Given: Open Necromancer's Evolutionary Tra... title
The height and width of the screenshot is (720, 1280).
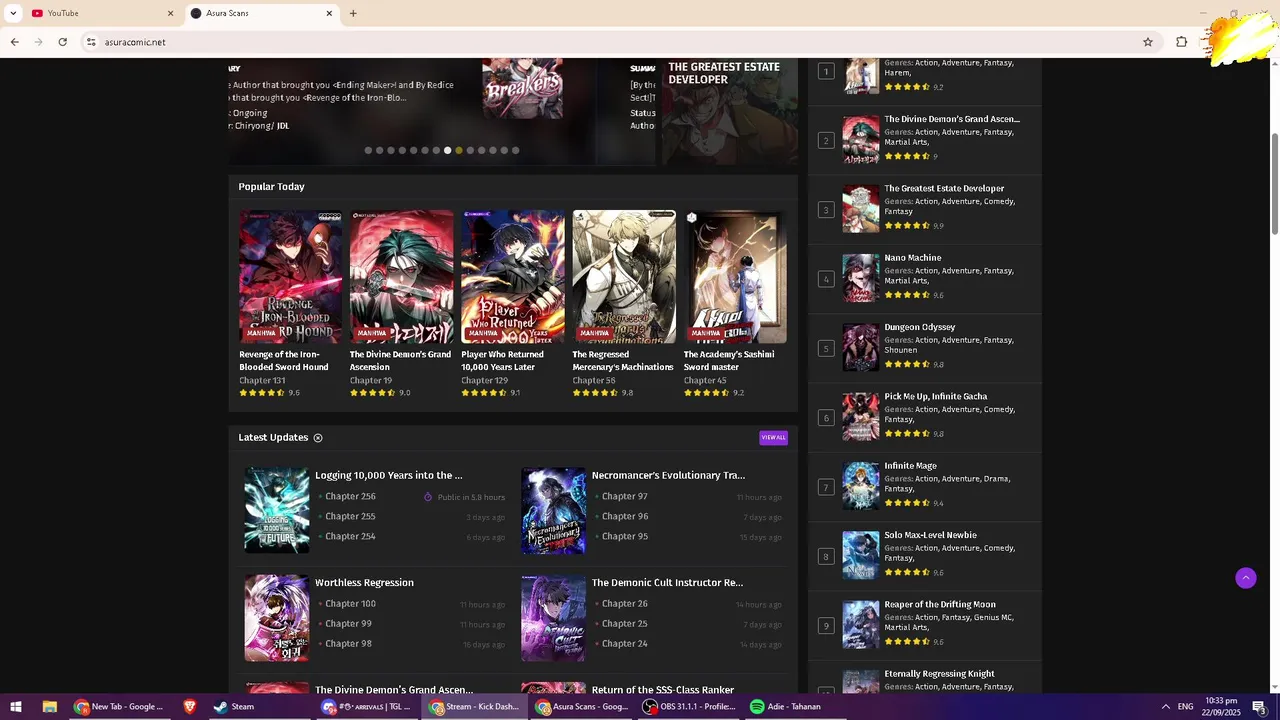Looking at the screenshot, I should (x=668, y=475).
